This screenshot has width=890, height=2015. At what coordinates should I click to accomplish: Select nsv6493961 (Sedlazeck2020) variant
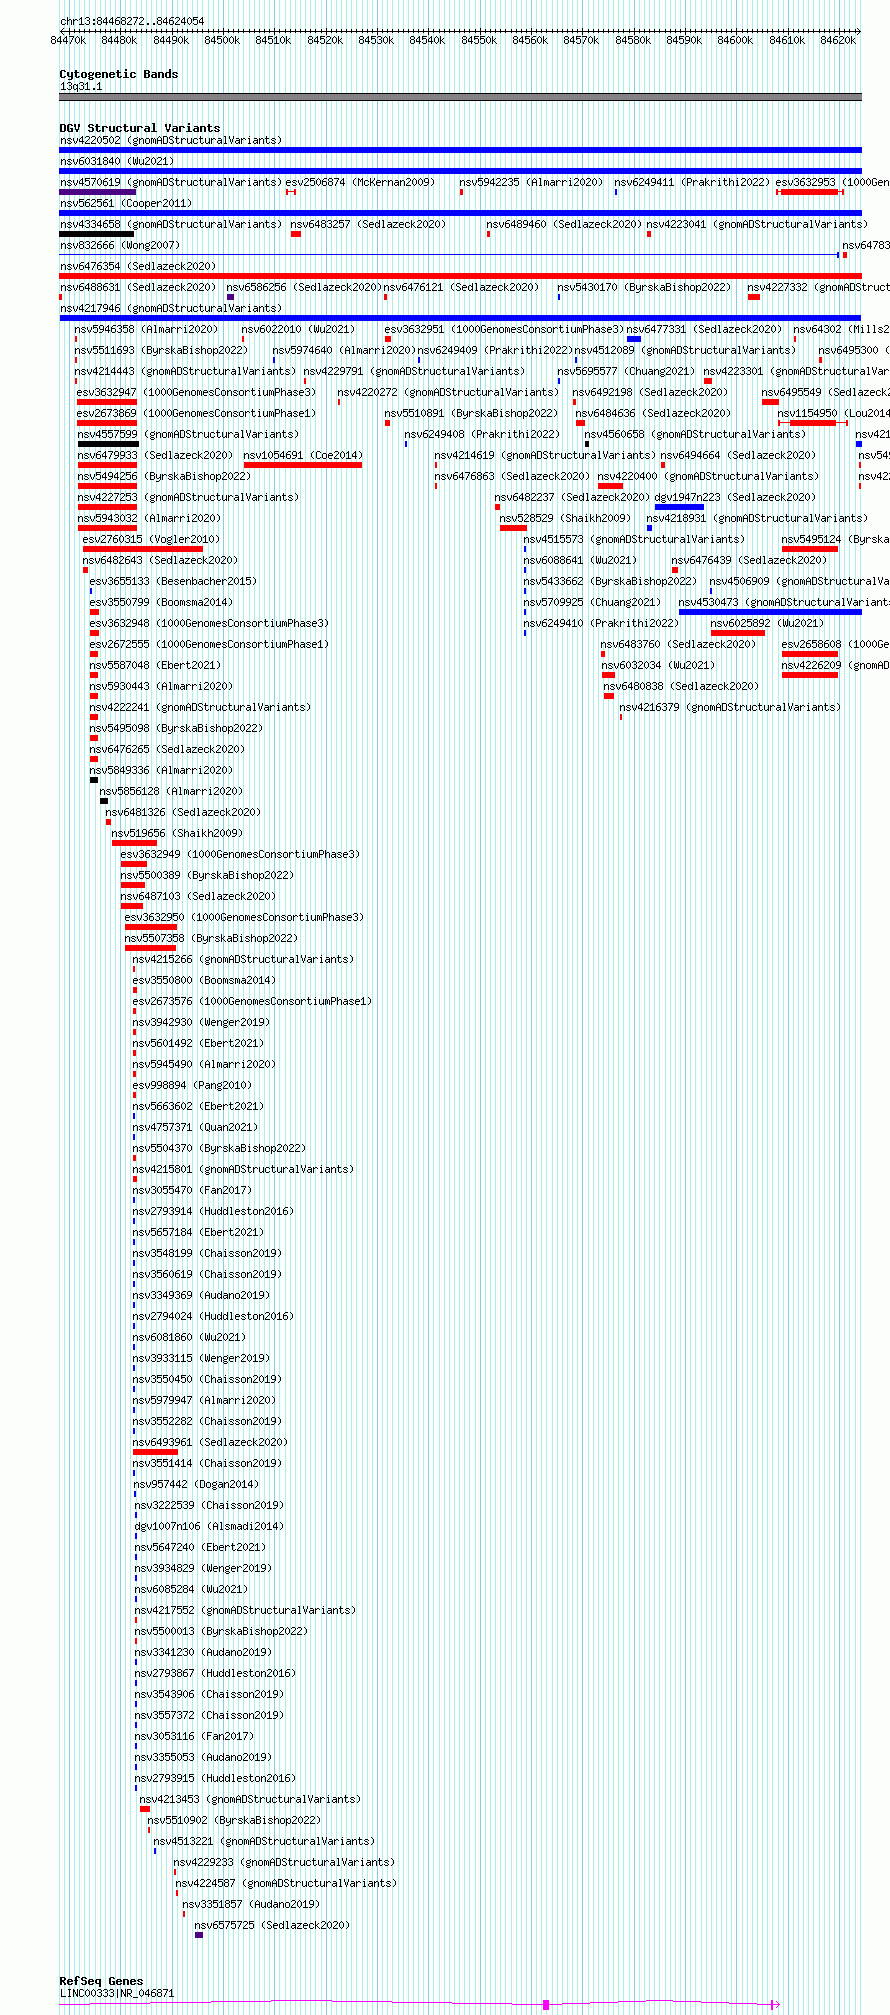coord(210,1442)
